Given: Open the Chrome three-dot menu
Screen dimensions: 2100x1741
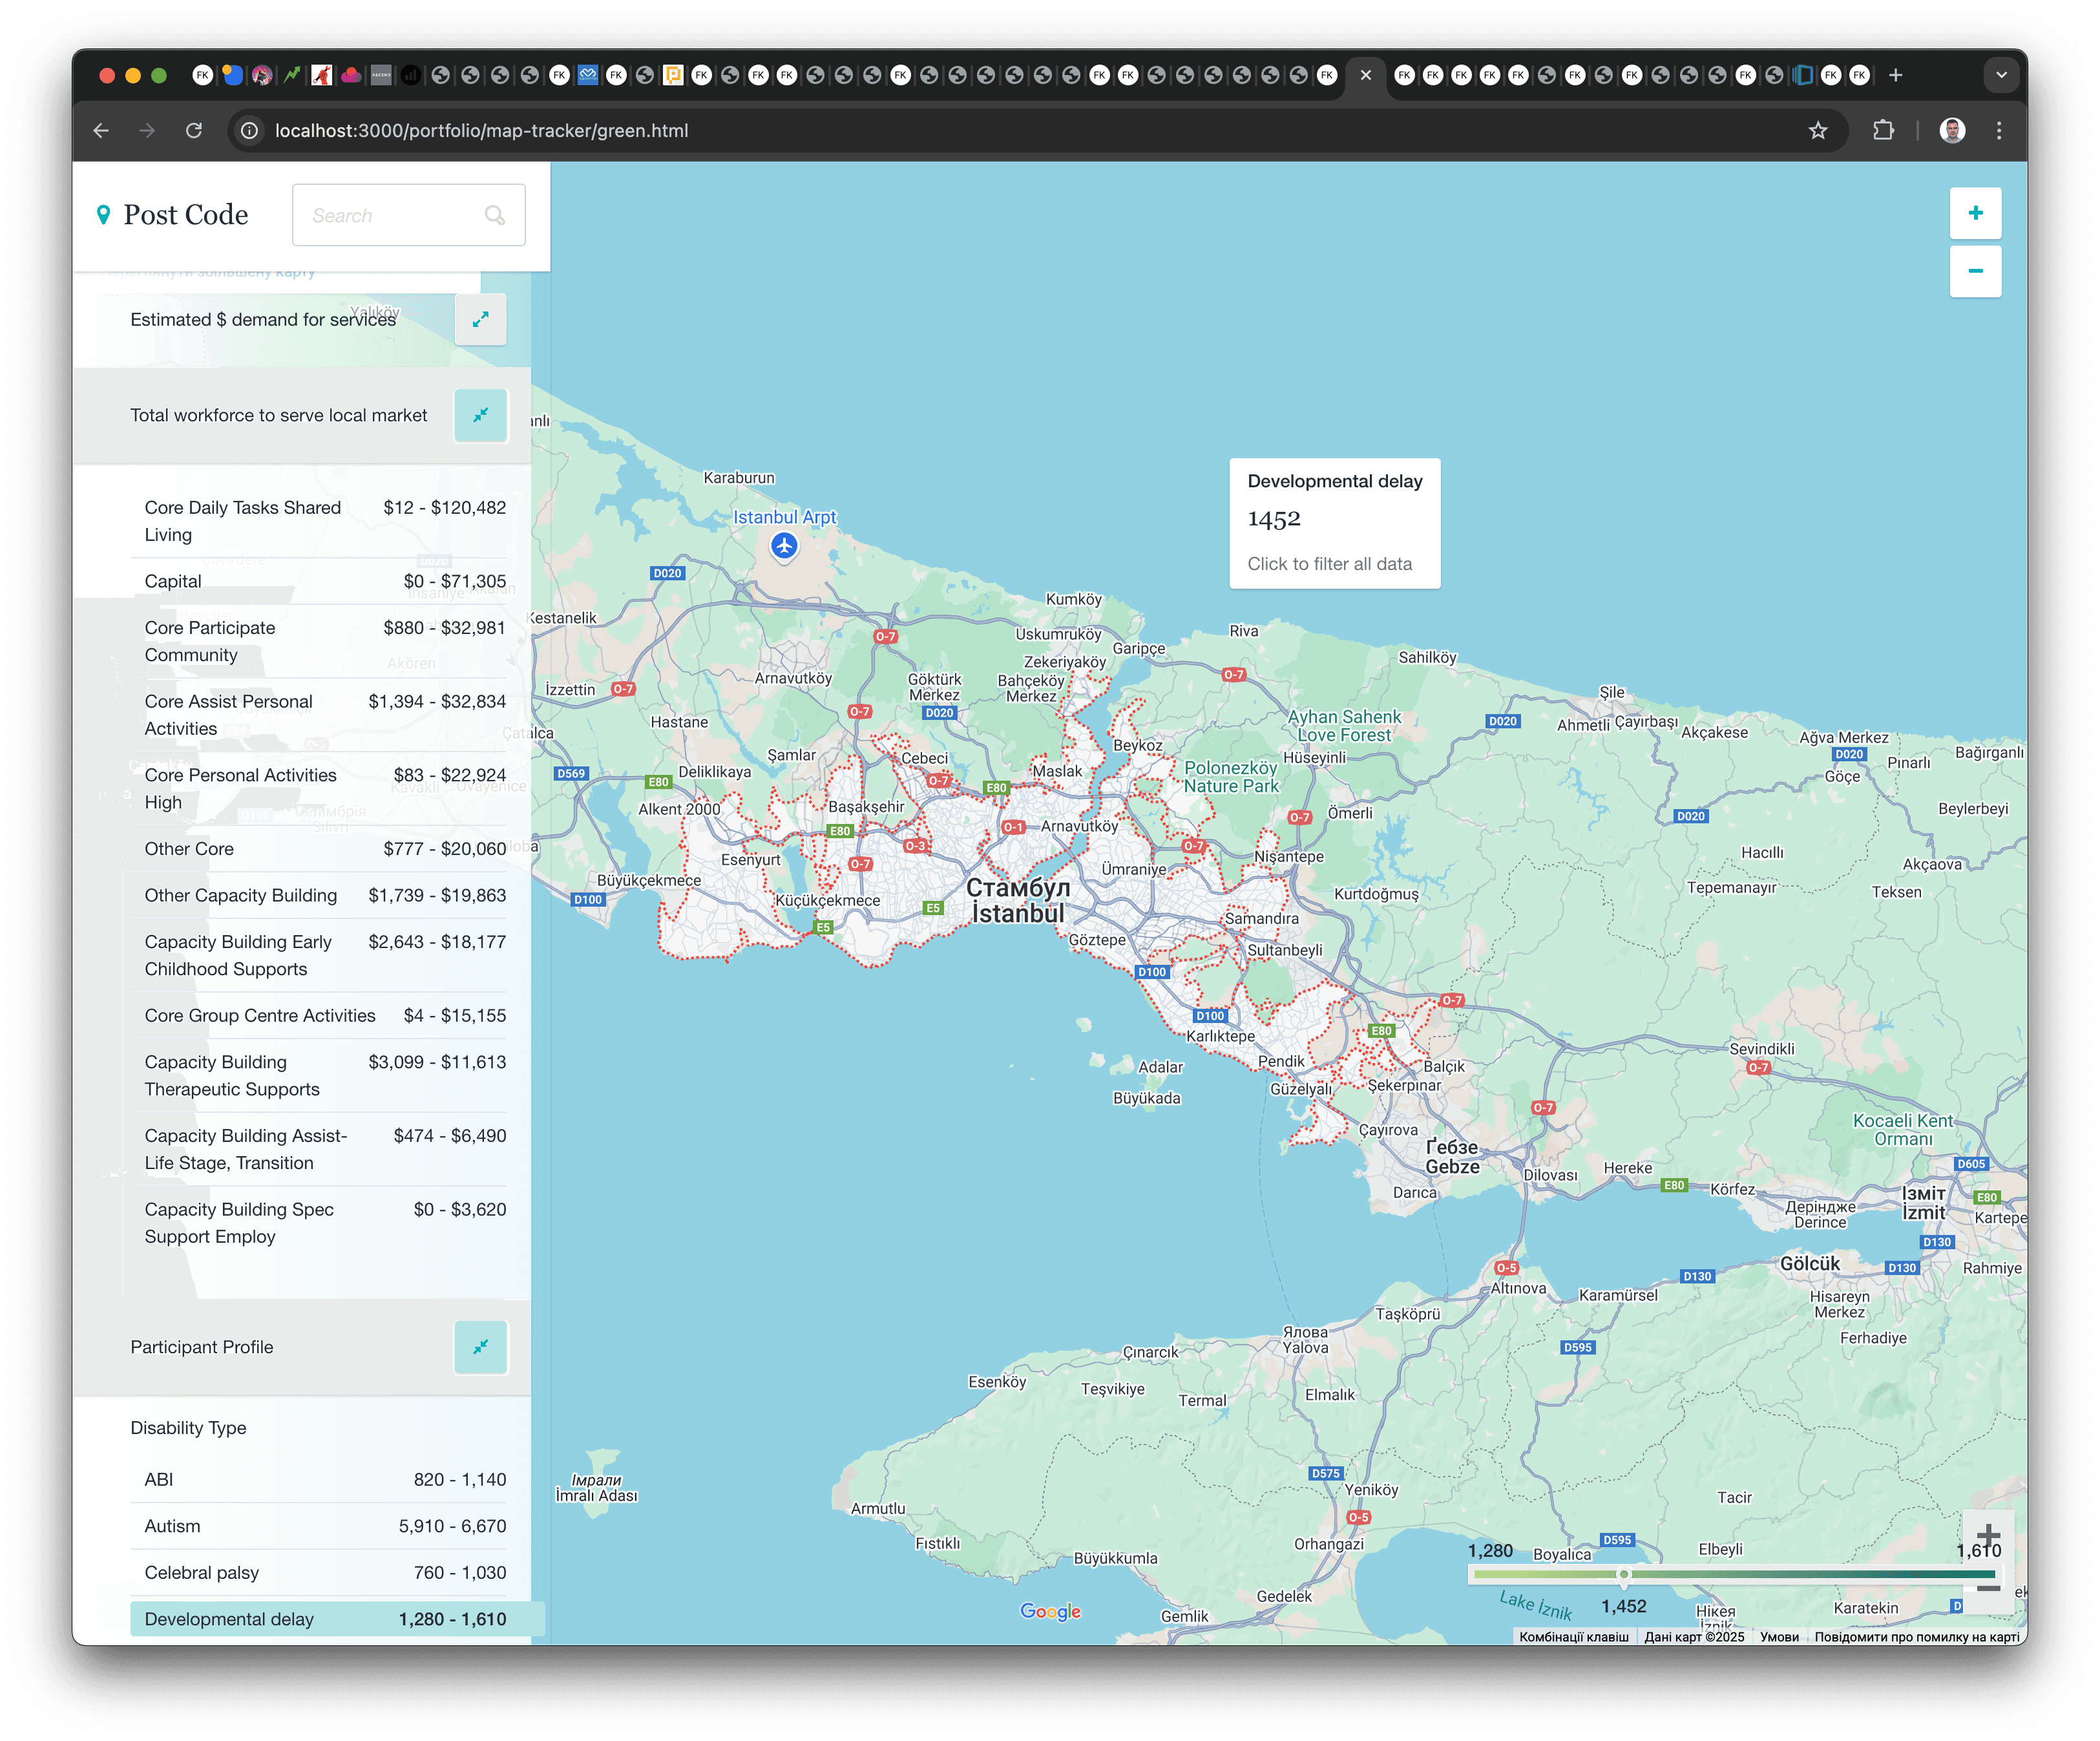Looking at the screenshot, I should click(1999, 131).
